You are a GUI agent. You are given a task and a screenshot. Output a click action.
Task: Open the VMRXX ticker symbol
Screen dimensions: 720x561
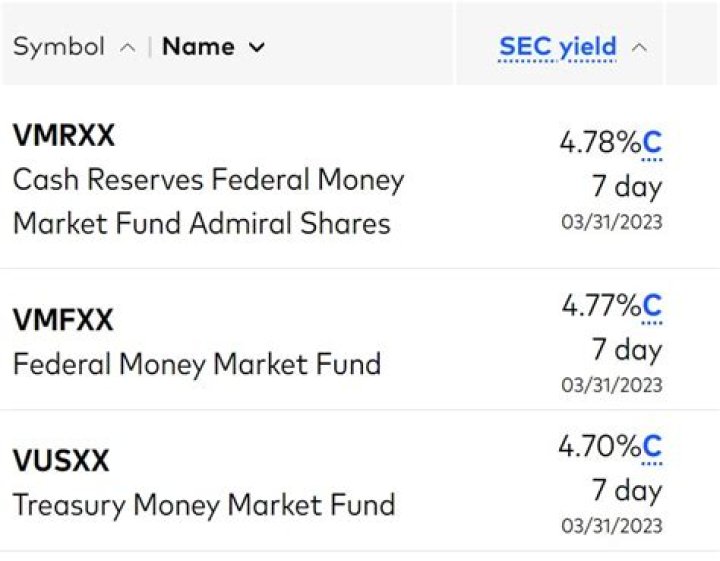click(64, 136)
